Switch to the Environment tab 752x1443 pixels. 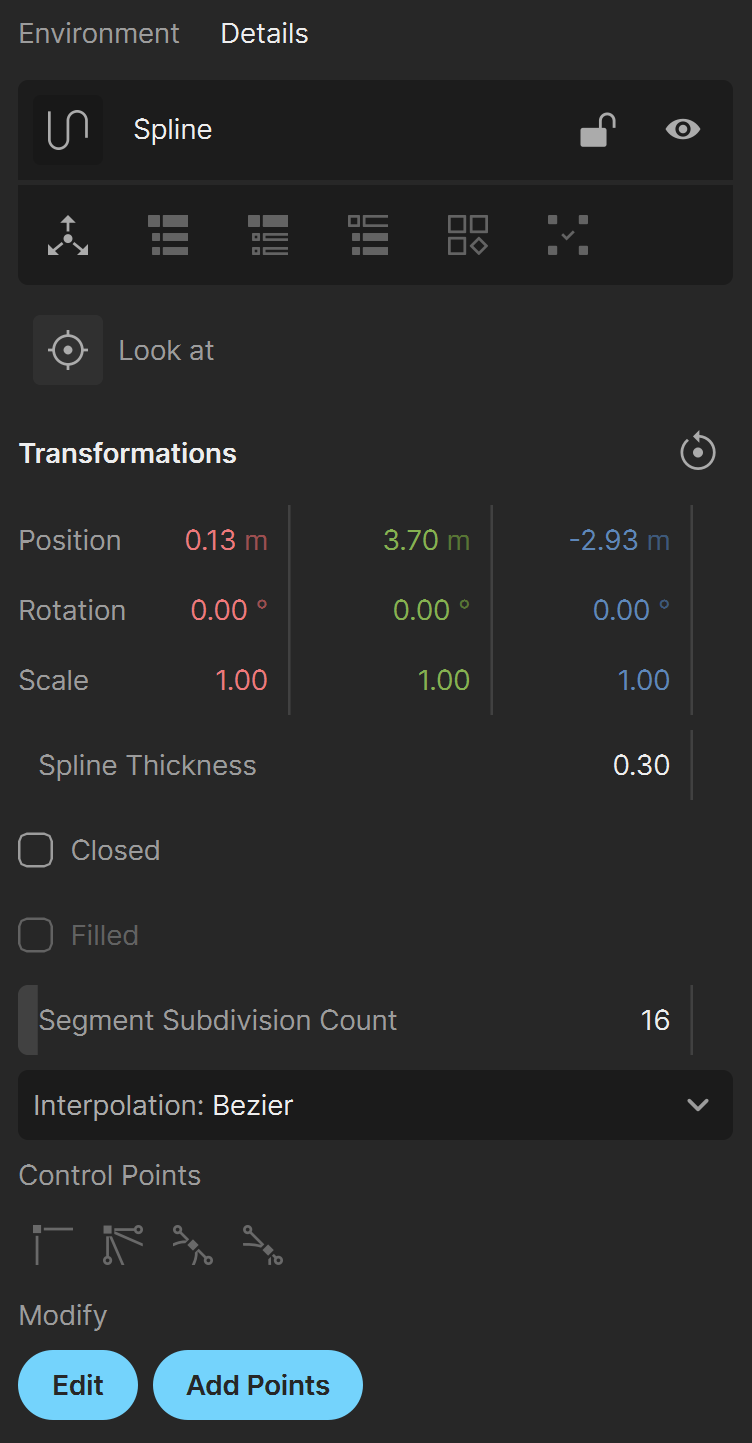pyautogui.click(x=99, y=33)
